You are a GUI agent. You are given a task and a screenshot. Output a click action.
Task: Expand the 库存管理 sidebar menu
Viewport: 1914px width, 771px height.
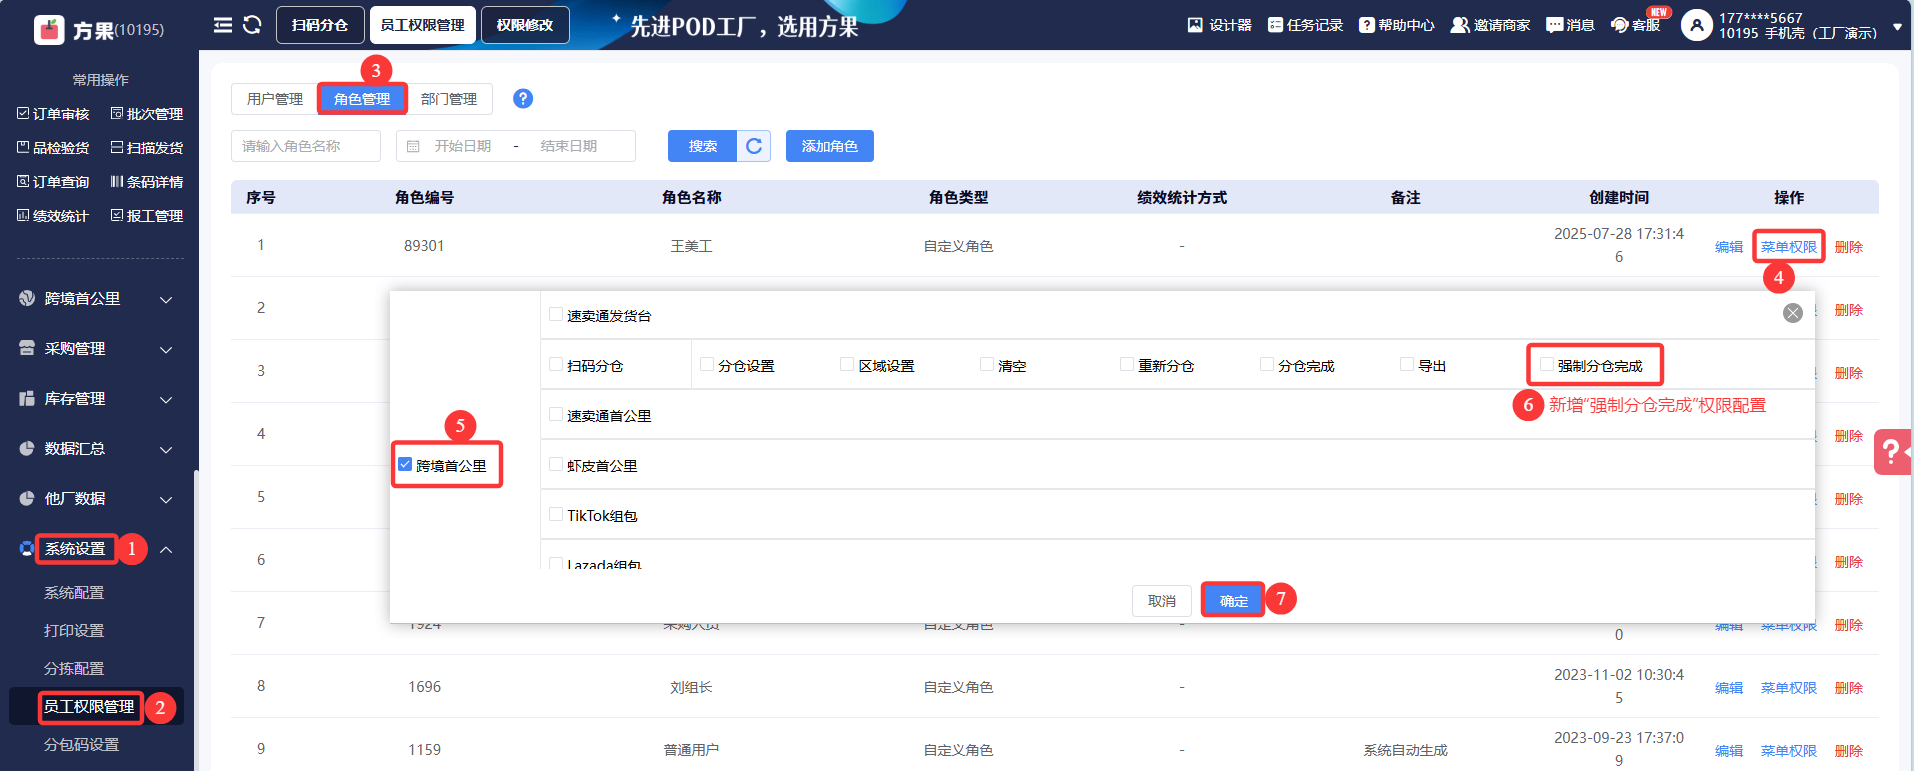click(x=96, y=399)
